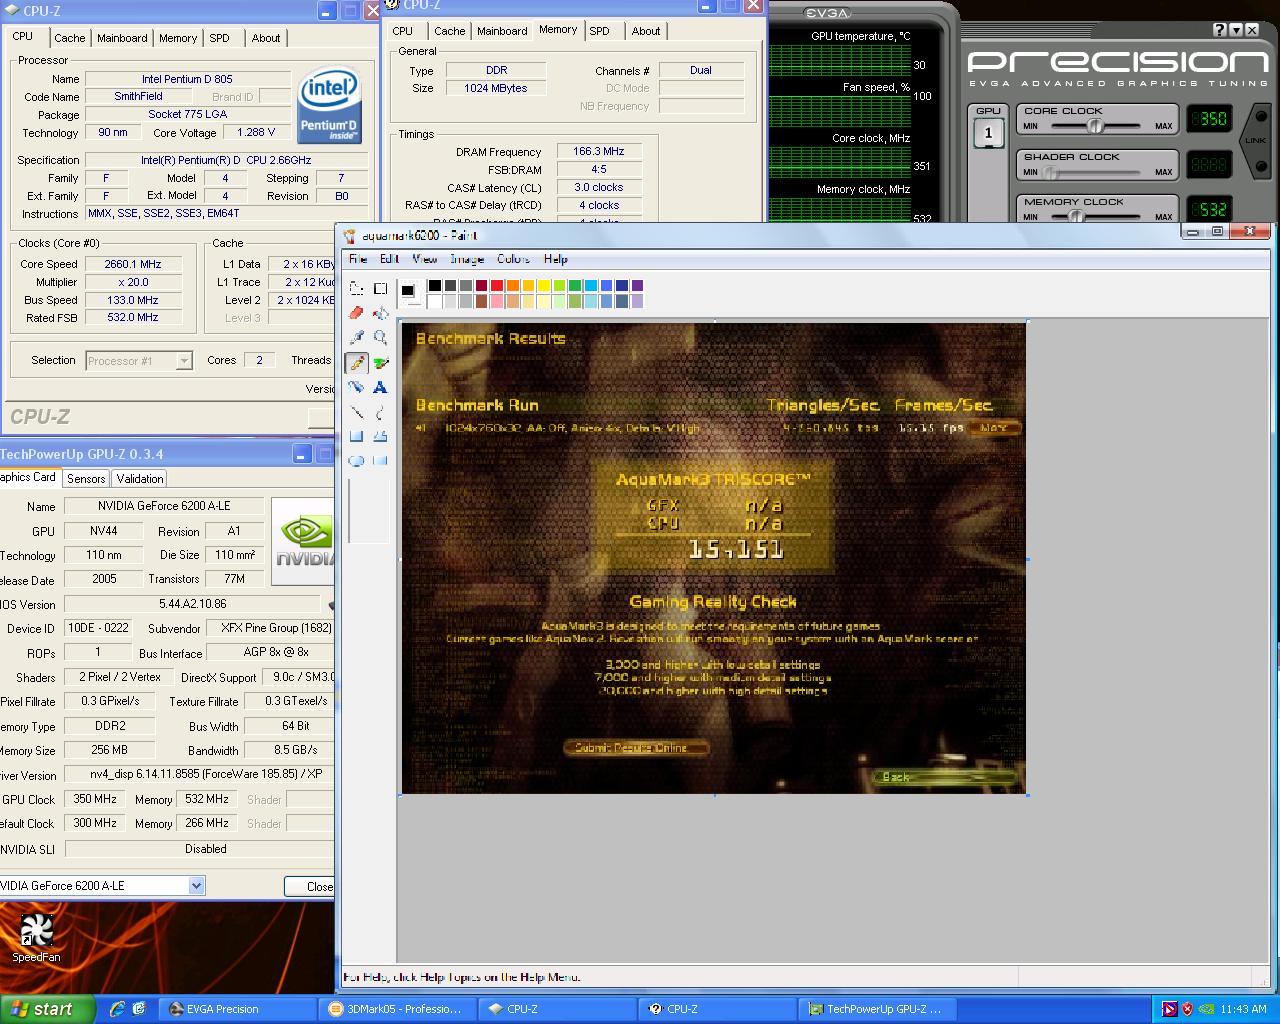The image size is (1280, 1024).
Task: Adjust the Memory Clock slider in Precision
Action: pos(1076,217)
